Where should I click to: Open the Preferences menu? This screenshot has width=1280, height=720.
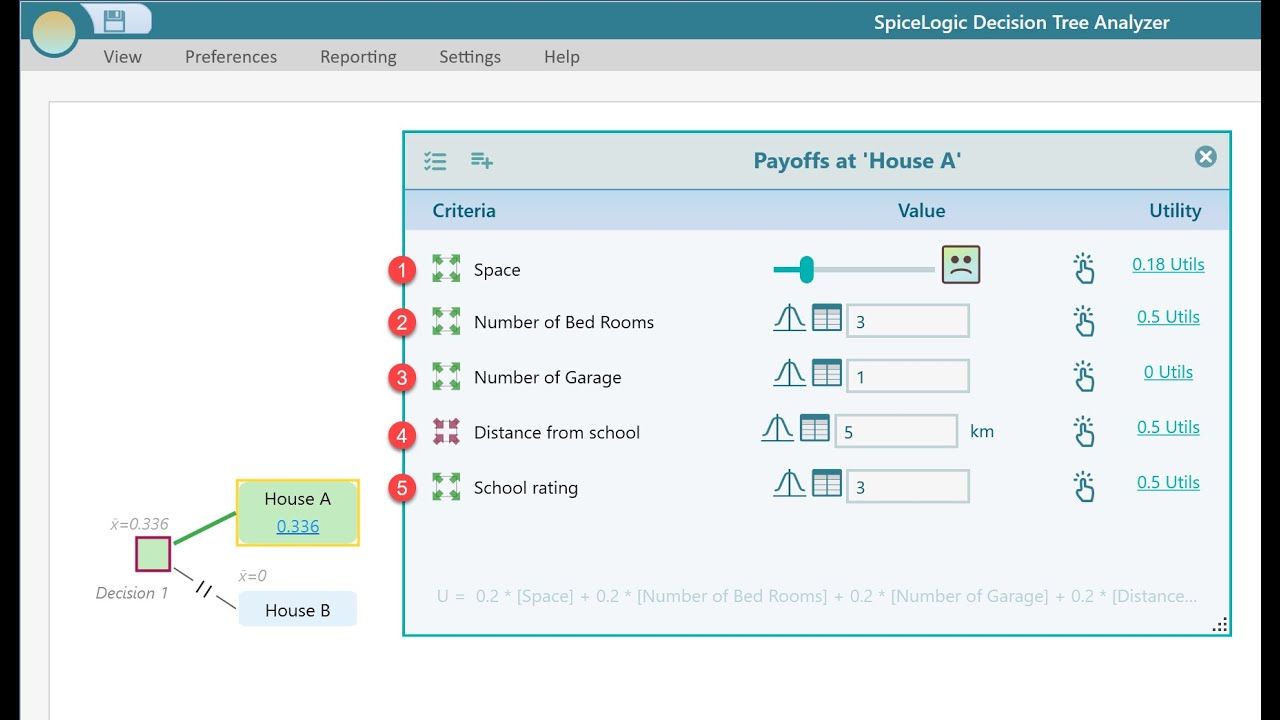pos(231,57)
